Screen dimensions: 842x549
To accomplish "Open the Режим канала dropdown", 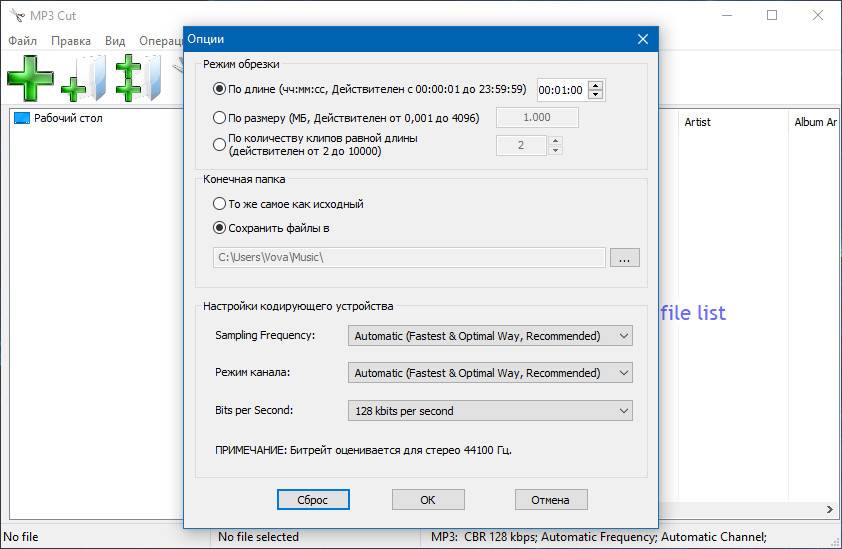I will point(490,373).
